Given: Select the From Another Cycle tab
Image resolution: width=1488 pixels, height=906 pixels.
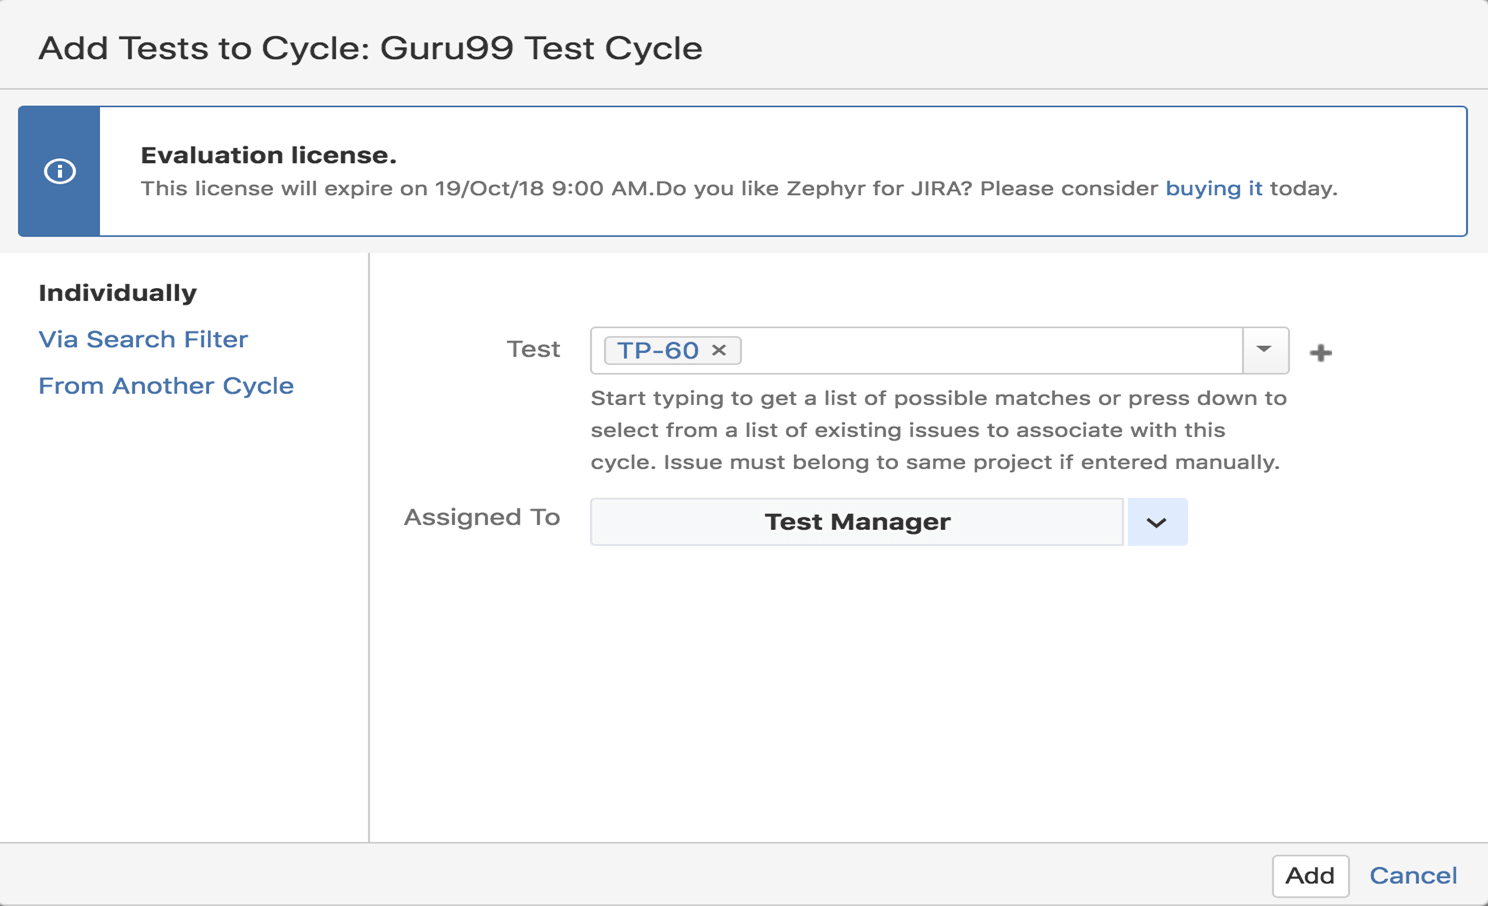Looking at the screenshot, I should click(166, 386).
